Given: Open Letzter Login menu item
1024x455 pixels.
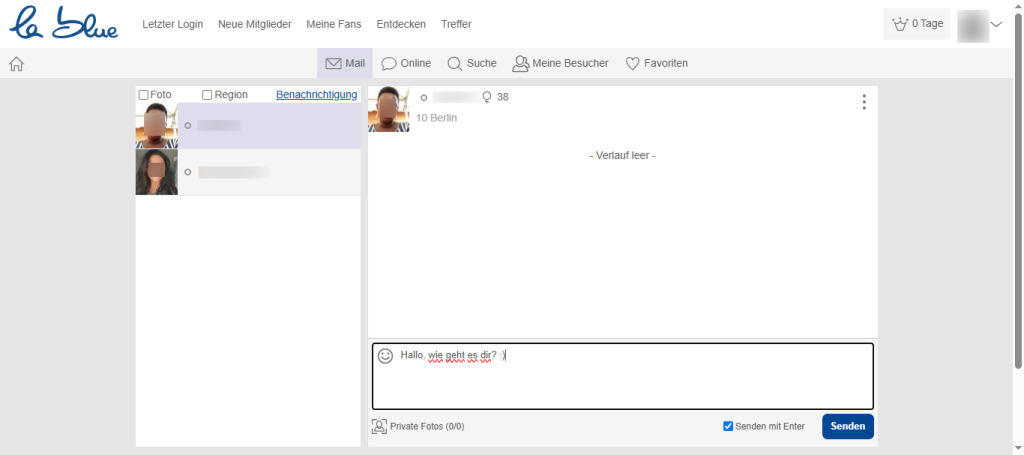Looking at the screenshot, I should coord(172,24).
